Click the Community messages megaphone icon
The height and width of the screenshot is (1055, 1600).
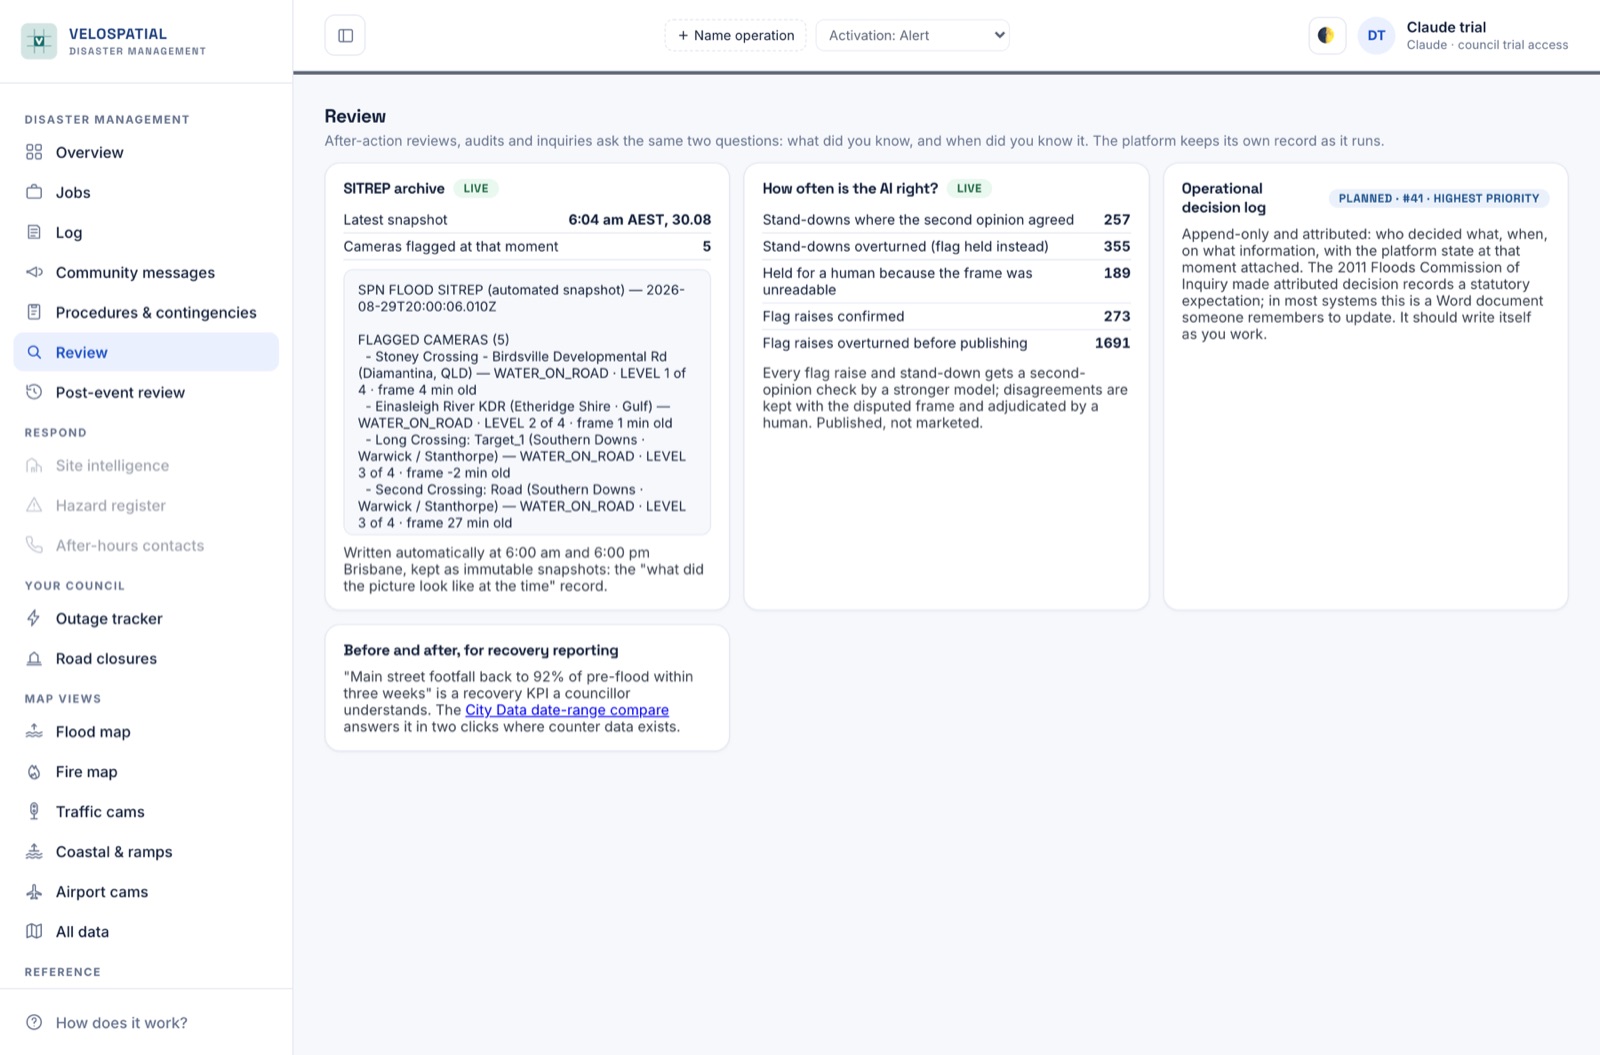click(34, 272)
